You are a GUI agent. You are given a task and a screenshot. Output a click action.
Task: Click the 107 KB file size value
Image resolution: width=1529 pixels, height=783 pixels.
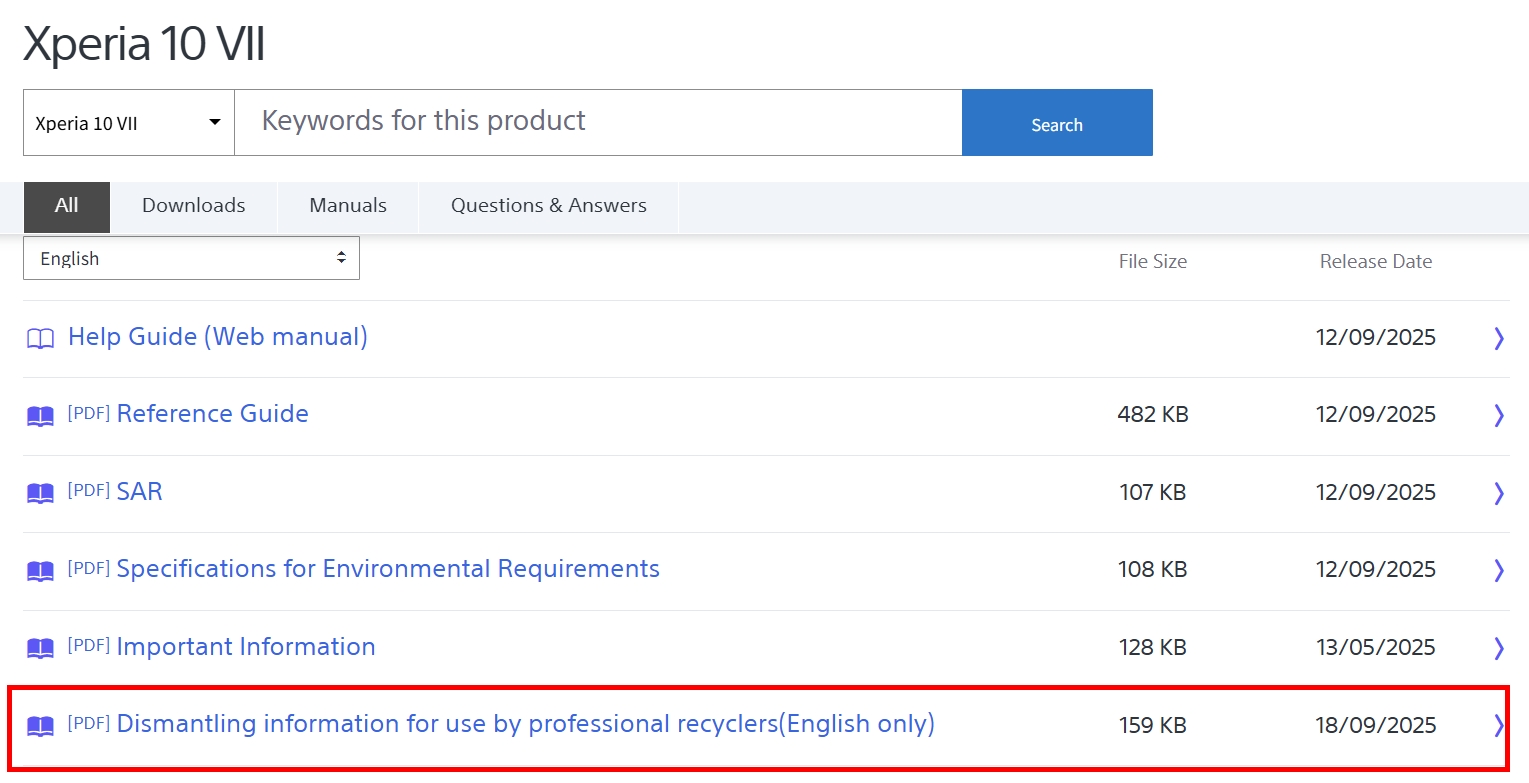pyautogui.click(x=1153, y=493)
